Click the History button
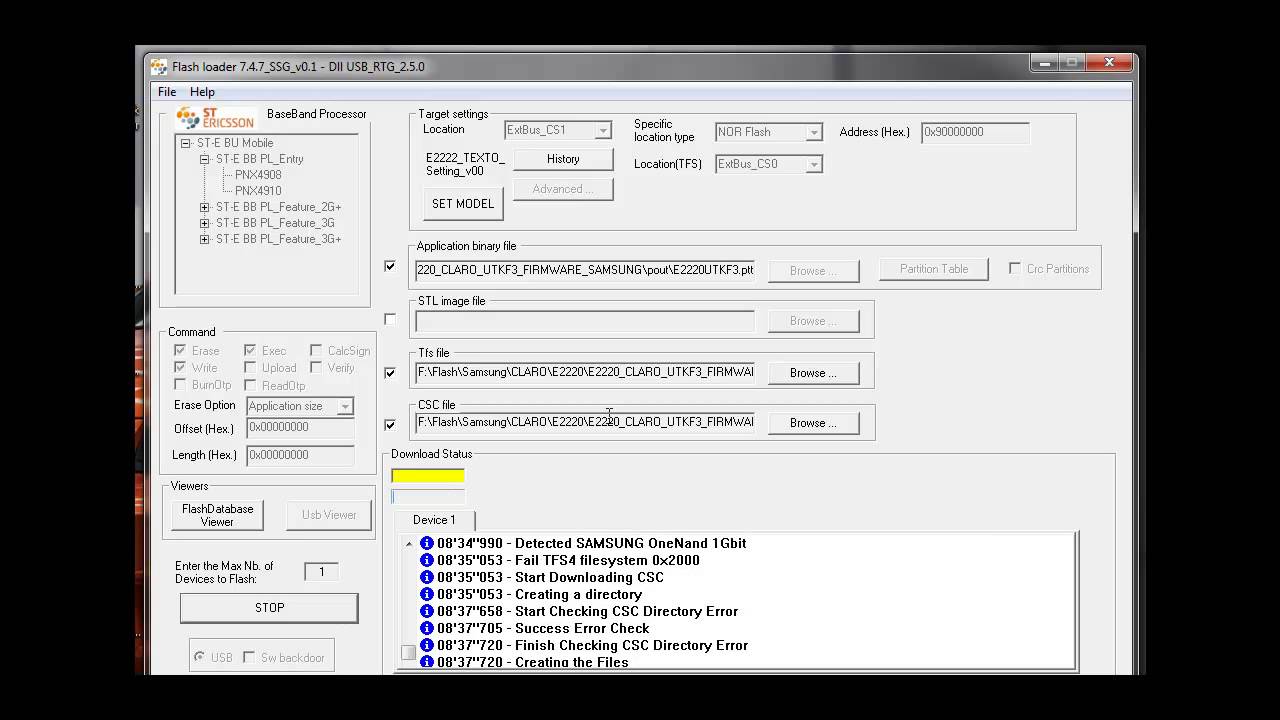This screenshot has height=720, width=1280. pos(563,159)
